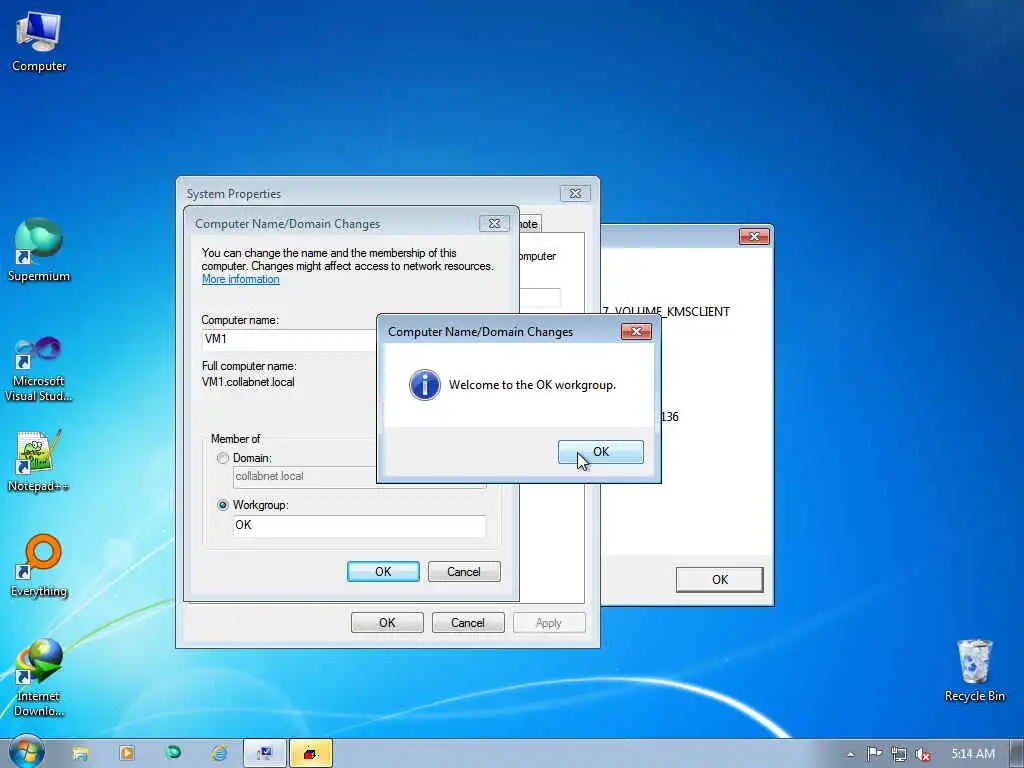
Task: Click Cancel in the Computer Name/Domain Changes dialog
Action: pyautogui.click(x=464, y=571)
